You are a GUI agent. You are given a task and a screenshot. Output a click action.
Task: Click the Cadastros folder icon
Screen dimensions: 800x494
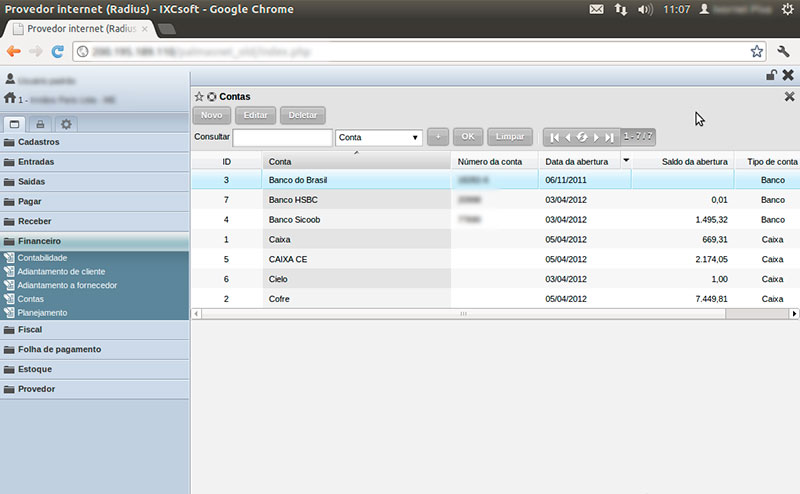[x=9, y=142]
